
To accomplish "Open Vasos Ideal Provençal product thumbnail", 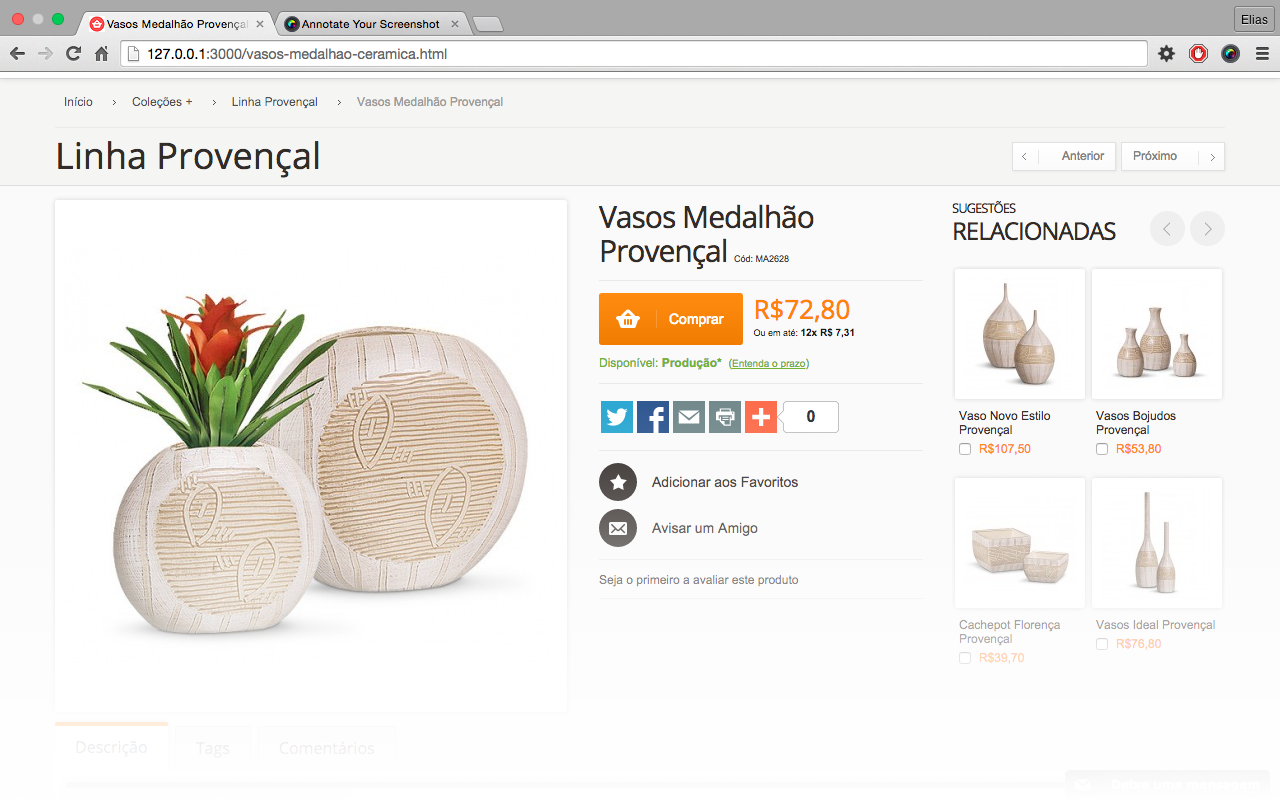I will tap(1157, 543).
